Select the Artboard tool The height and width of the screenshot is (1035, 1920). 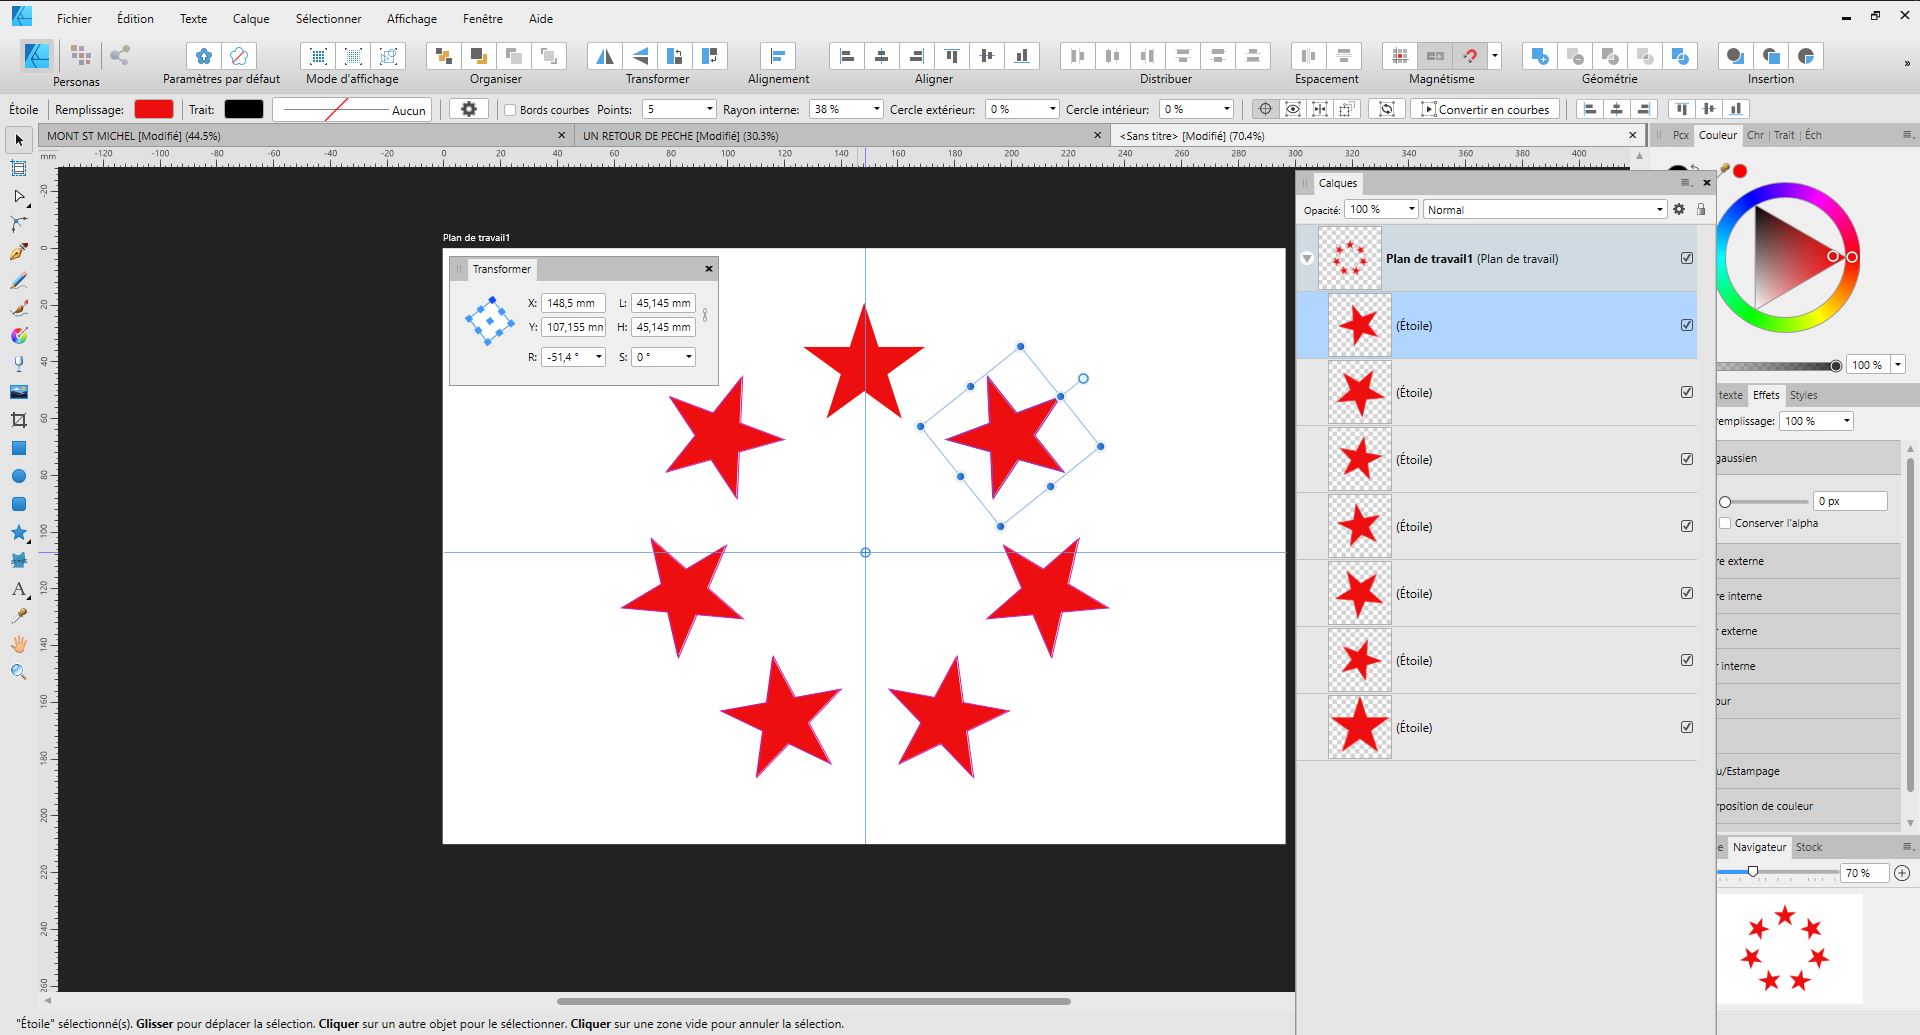[18, 168]
